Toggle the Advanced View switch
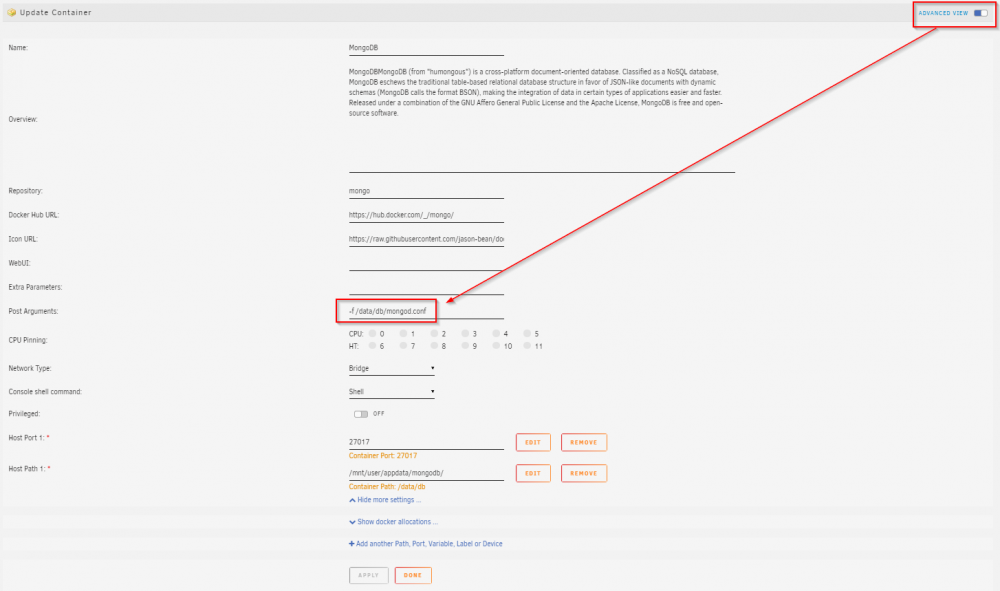1000x591 pixels. [980, 13]
